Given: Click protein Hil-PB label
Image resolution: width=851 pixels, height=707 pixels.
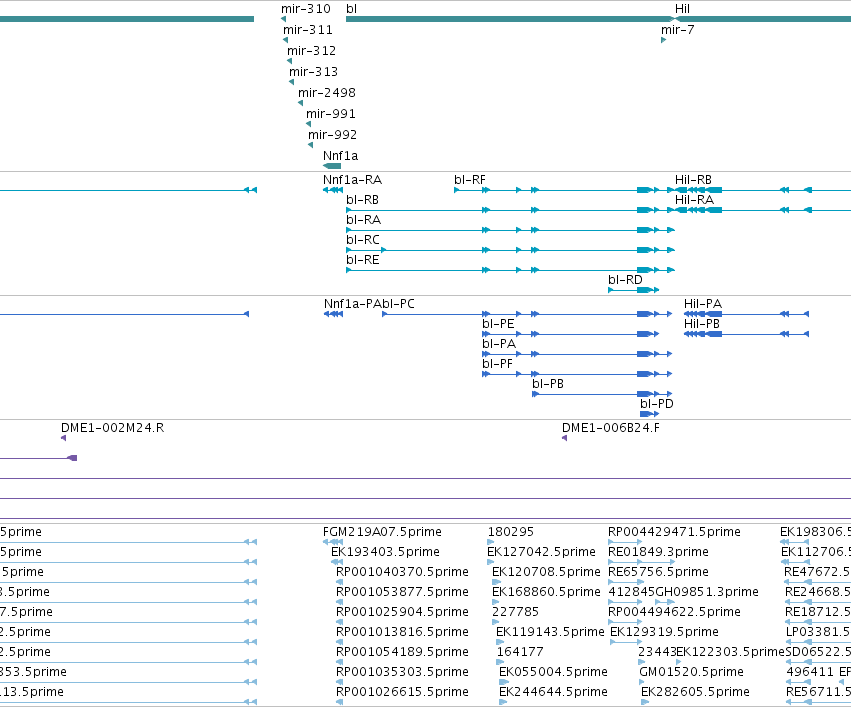Looking at the screenshot, I should pyautogui.click(x=702, y=324).
